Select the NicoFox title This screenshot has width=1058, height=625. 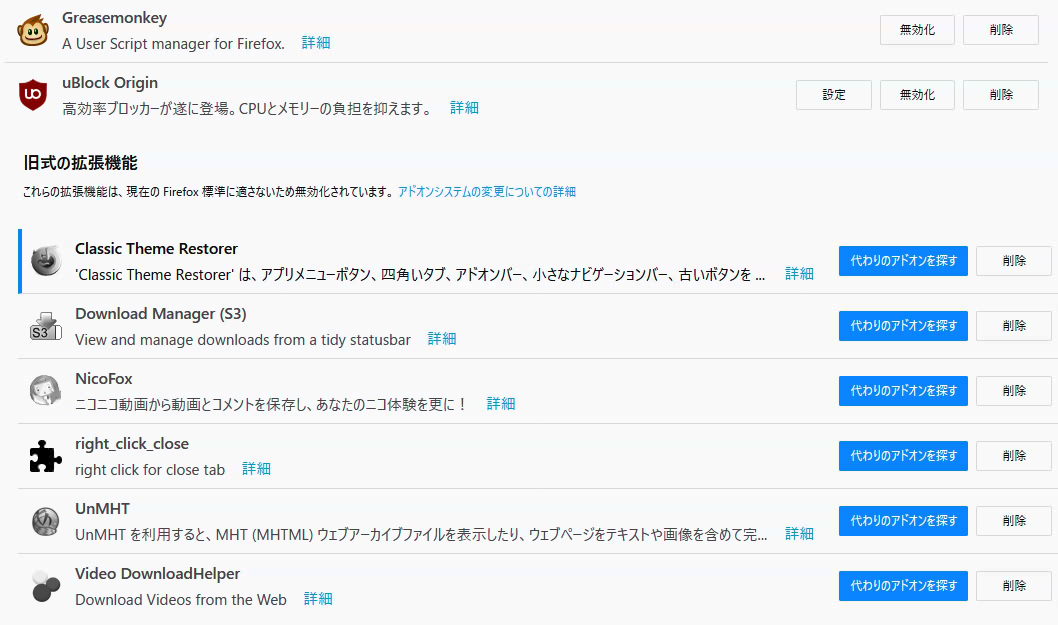pos(104,379)
